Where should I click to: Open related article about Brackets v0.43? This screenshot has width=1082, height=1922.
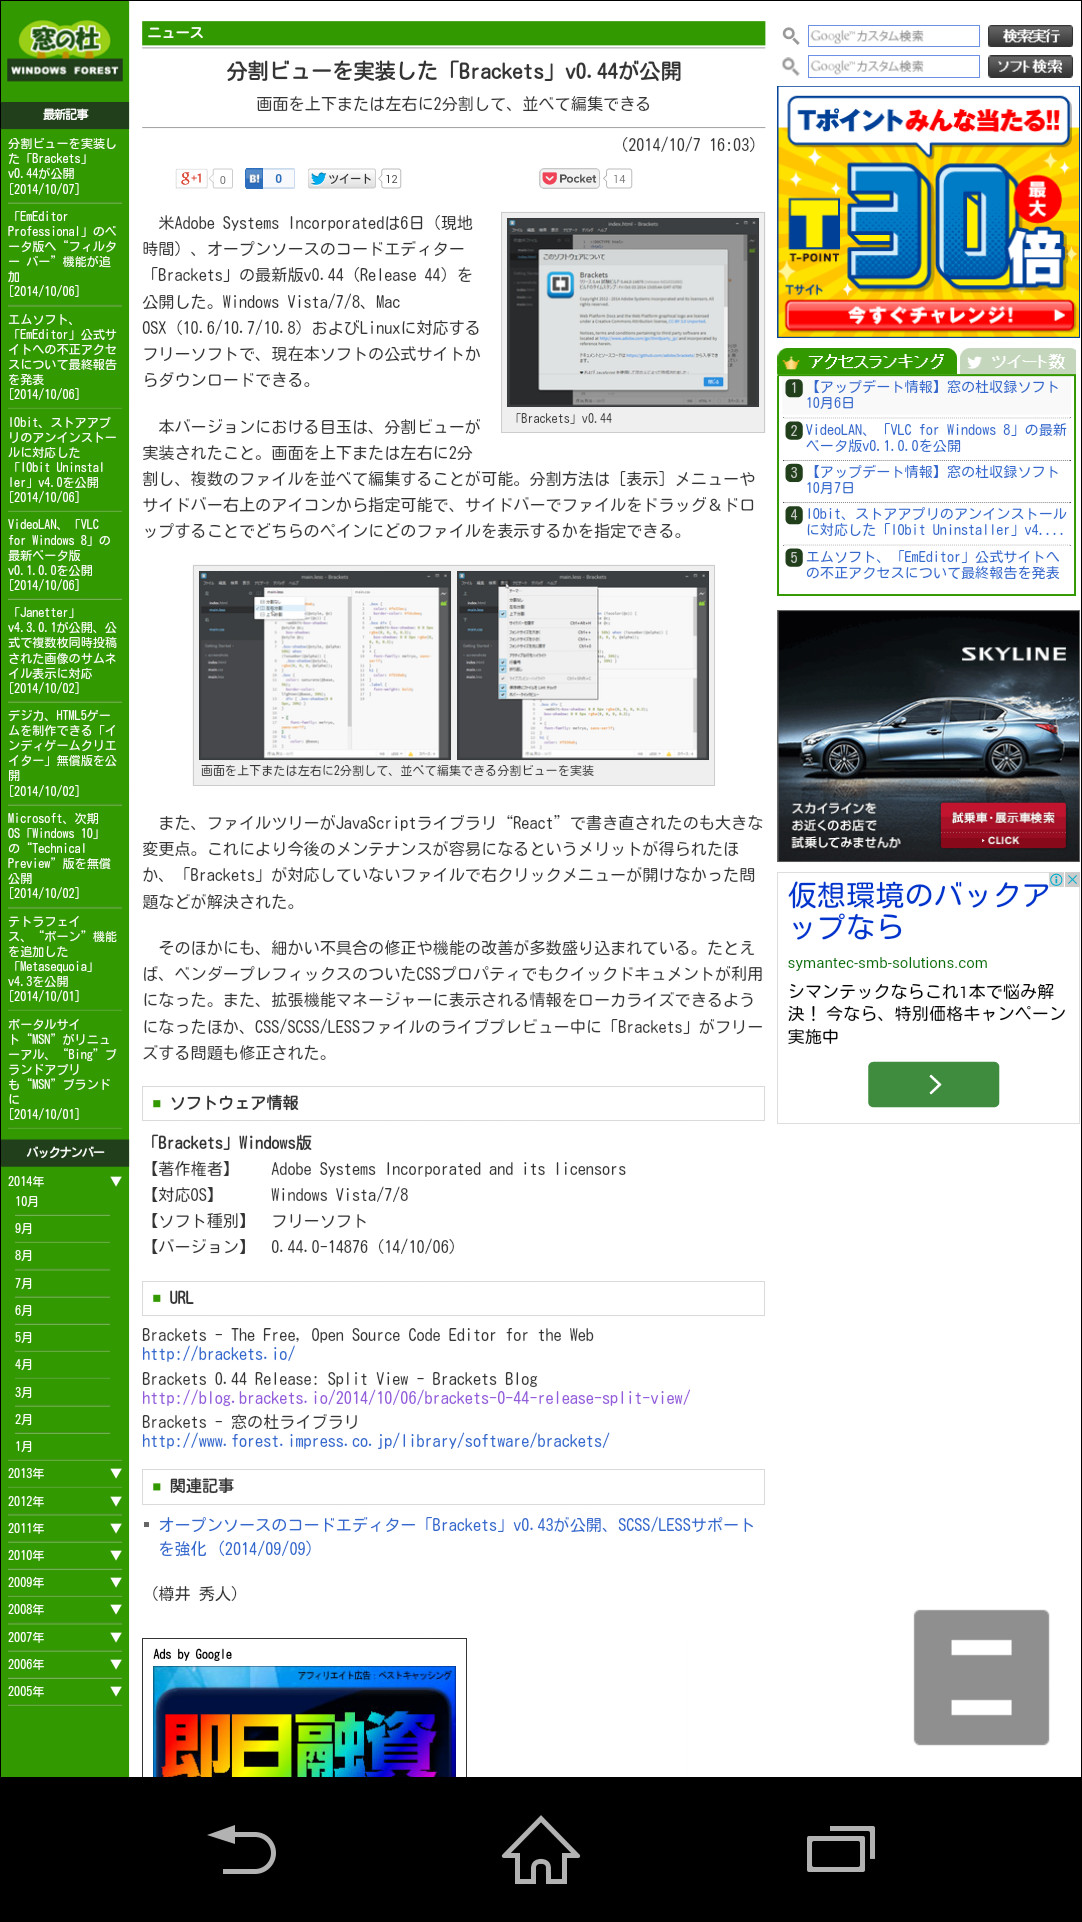(456, 1537)
